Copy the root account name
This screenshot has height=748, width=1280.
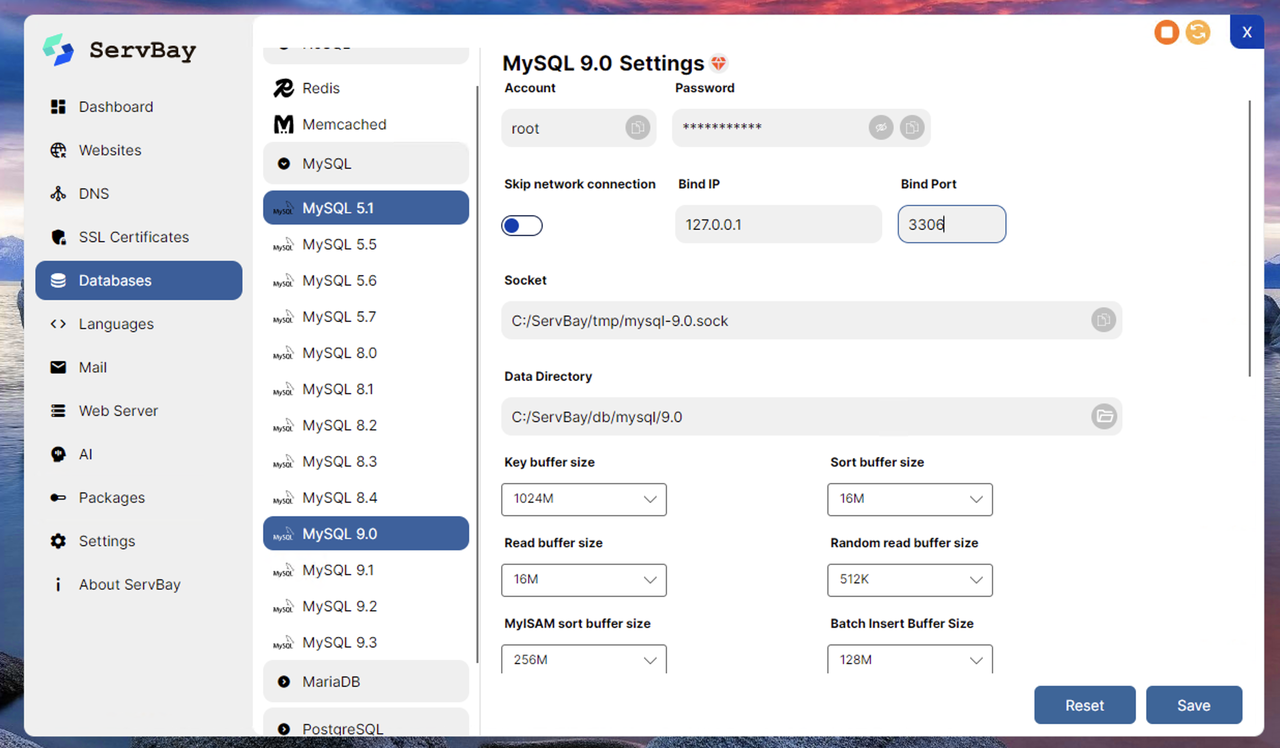pos(637,128)
